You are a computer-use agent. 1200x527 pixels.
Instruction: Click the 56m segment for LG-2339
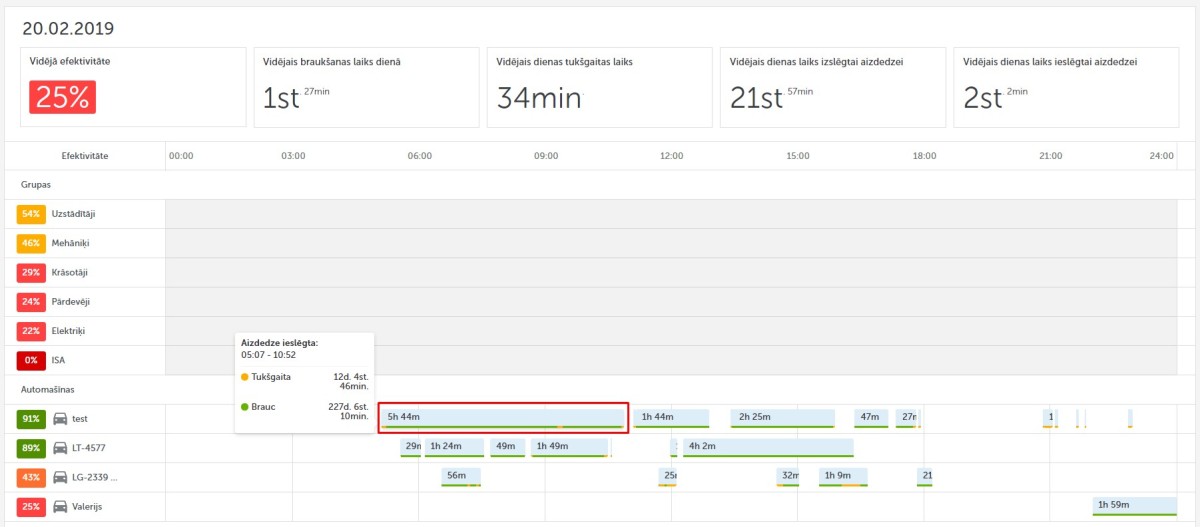[461, 476]
